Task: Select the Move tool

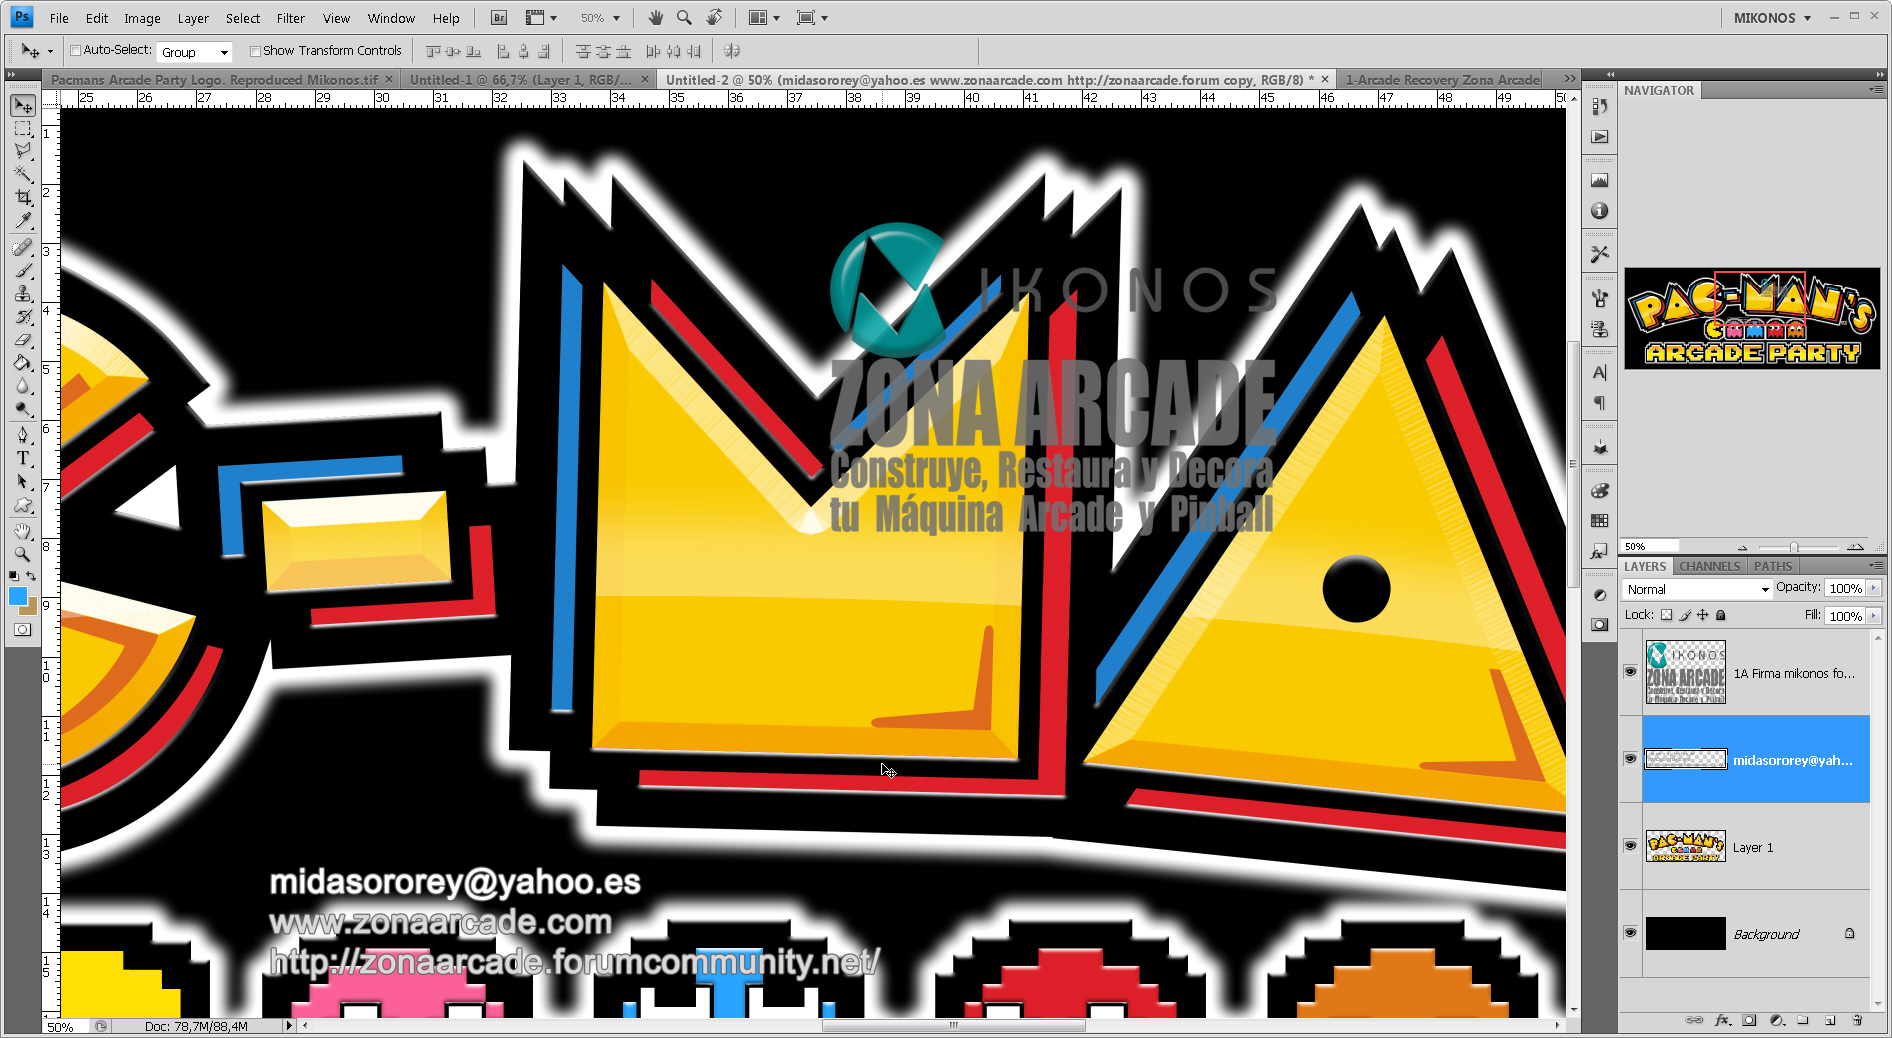Action: click(x=22, y=106)
